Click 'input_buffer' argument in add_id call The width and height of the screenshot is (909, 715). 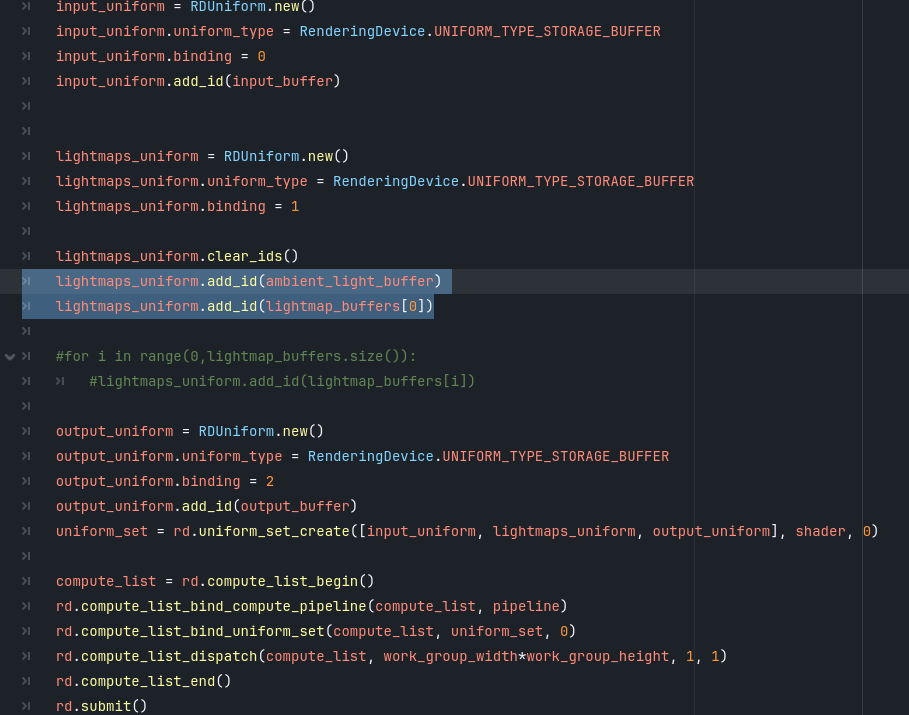pos(282,81)
